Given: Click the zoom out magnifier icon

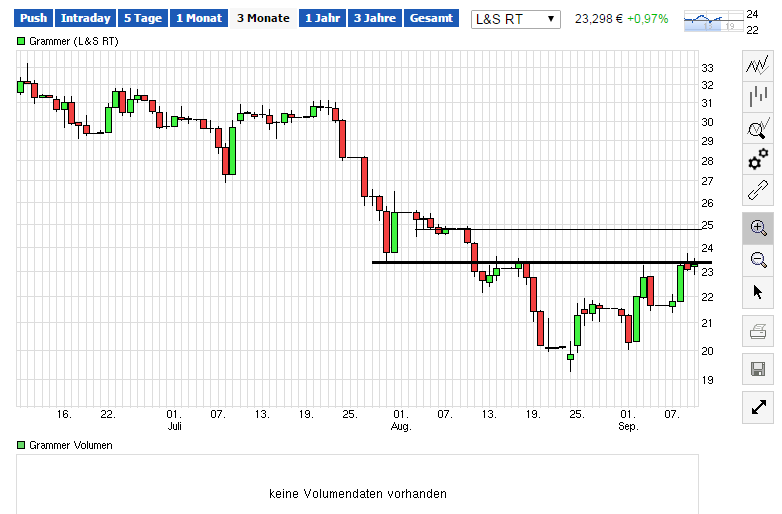Looking at the screenshot, I should pos(758,260).
